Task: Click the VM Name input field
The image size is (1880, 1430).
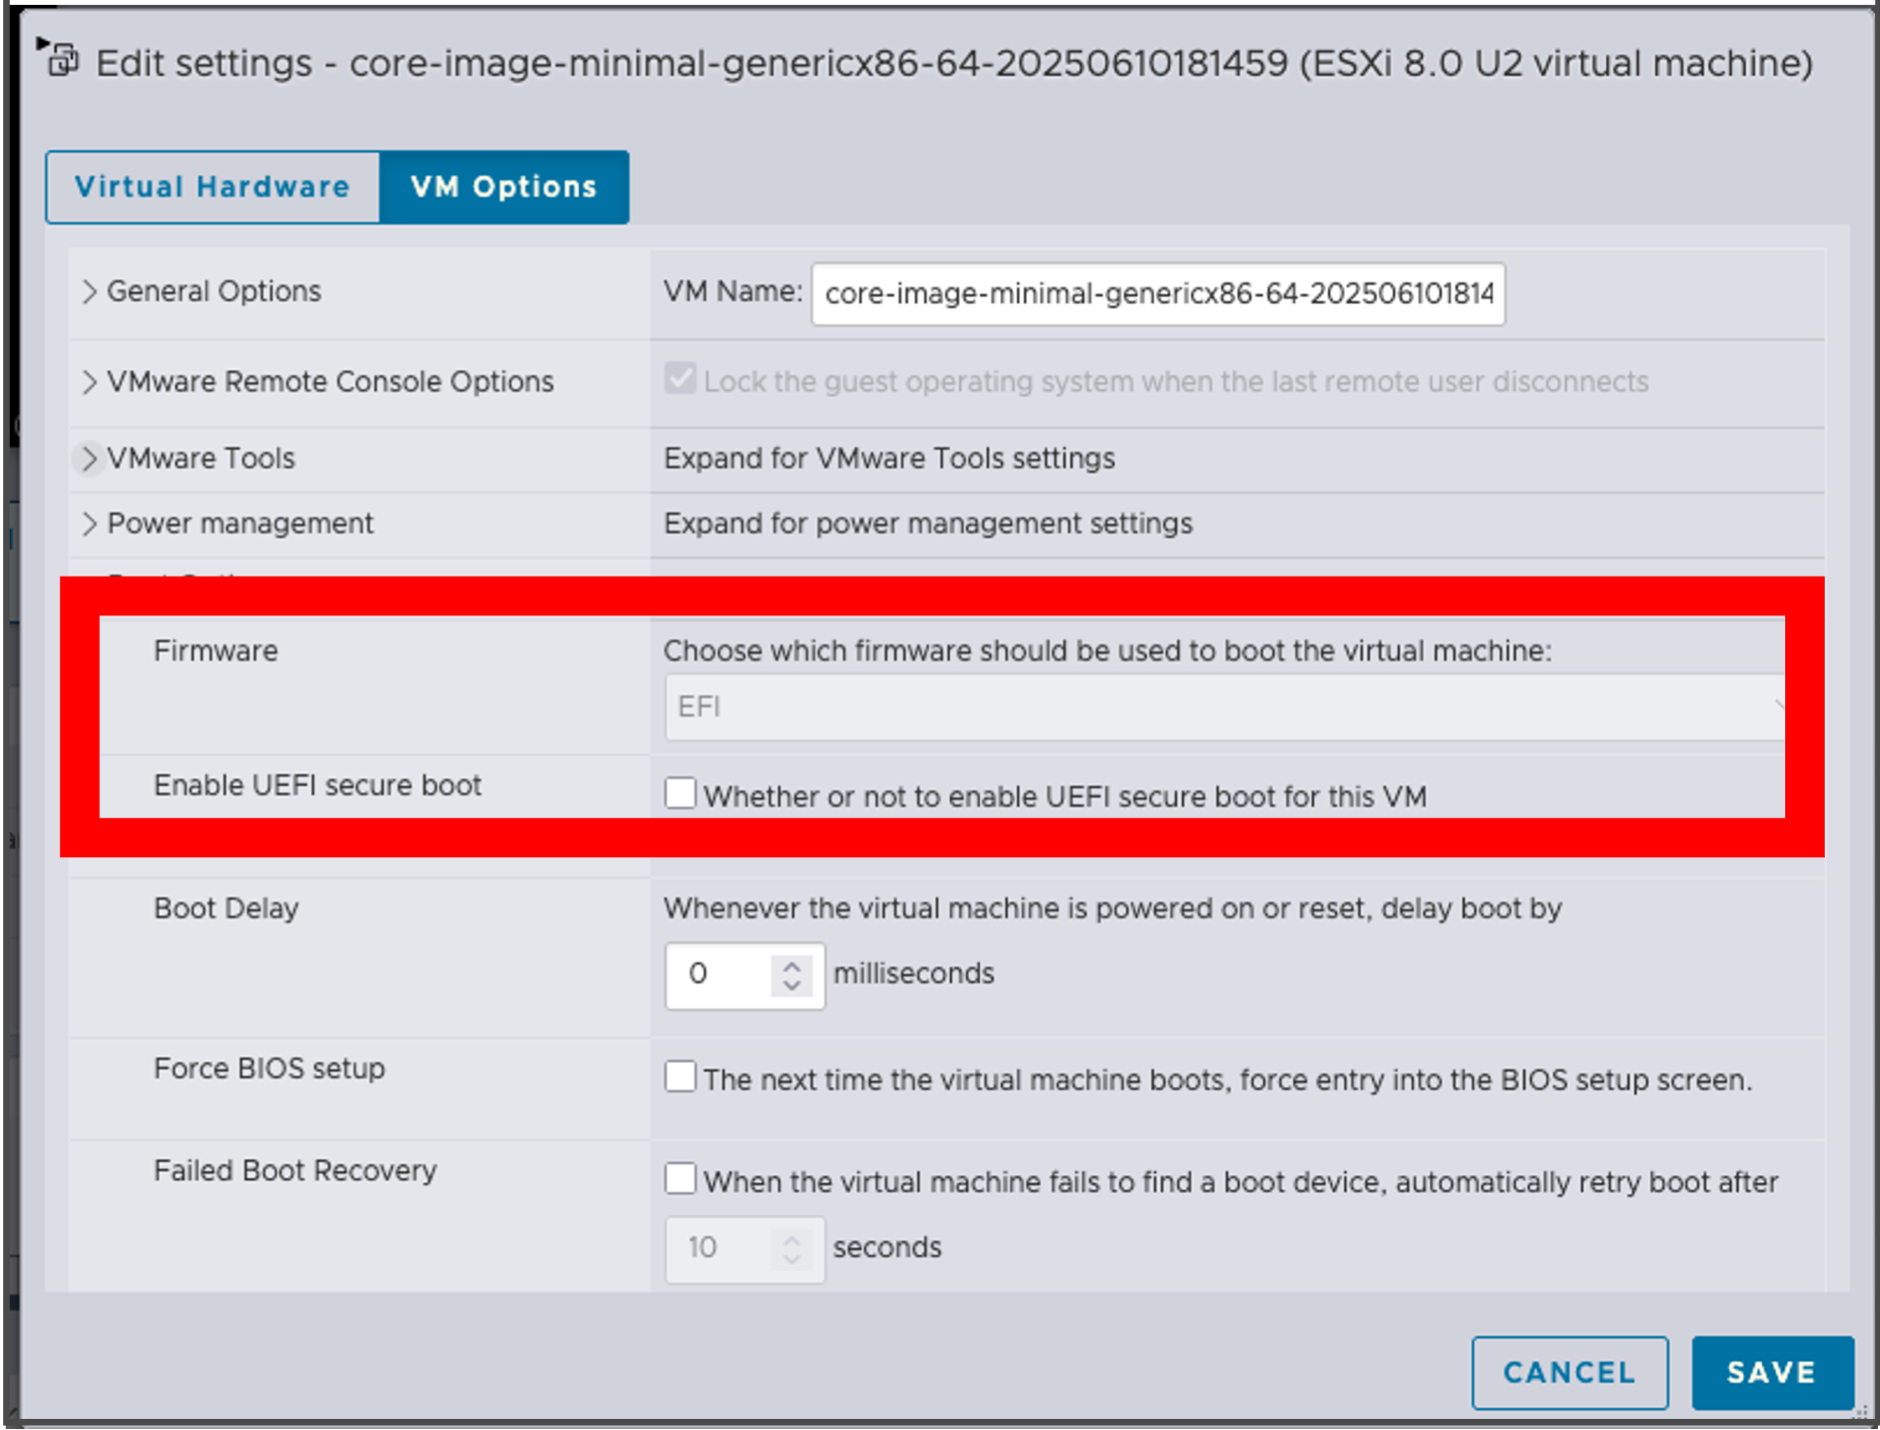Action: pyautogui.click(x=1158, y=294)
